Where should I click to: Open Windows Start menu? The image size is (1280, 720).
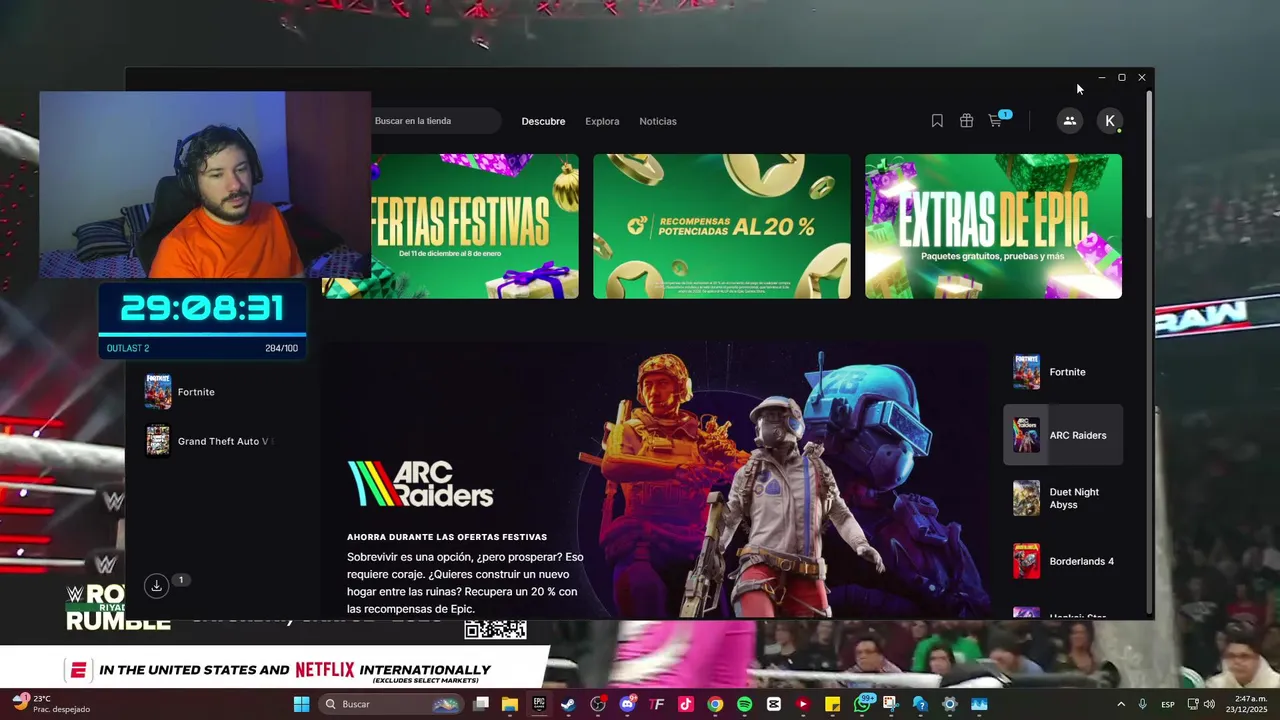pos(301,704)
